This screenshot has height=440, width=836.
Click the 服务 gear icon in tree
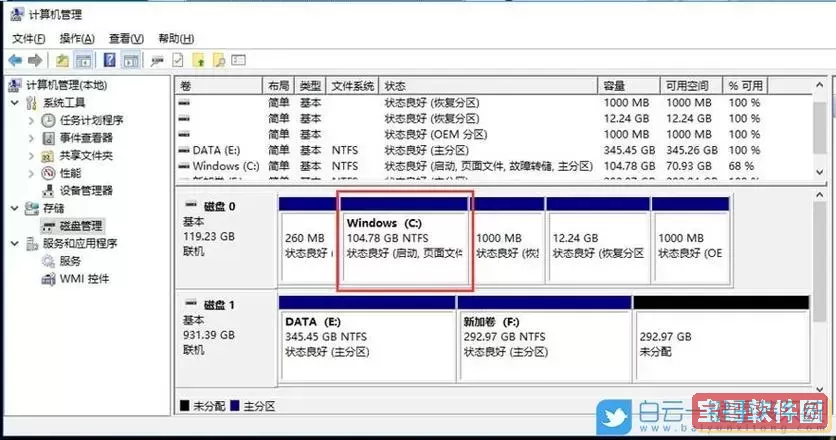tap(48, 261)
